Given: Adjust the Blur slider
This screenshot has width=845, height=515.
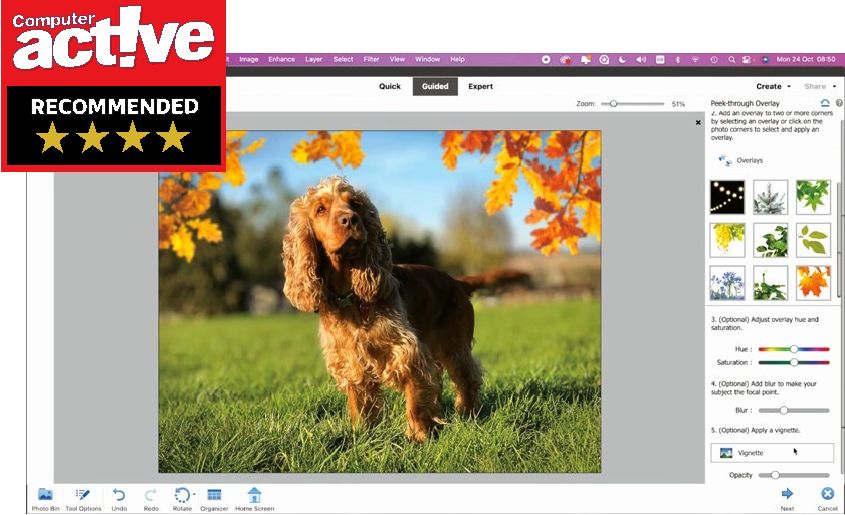Looking at the screenshot, I should click(x=794, y=410).
